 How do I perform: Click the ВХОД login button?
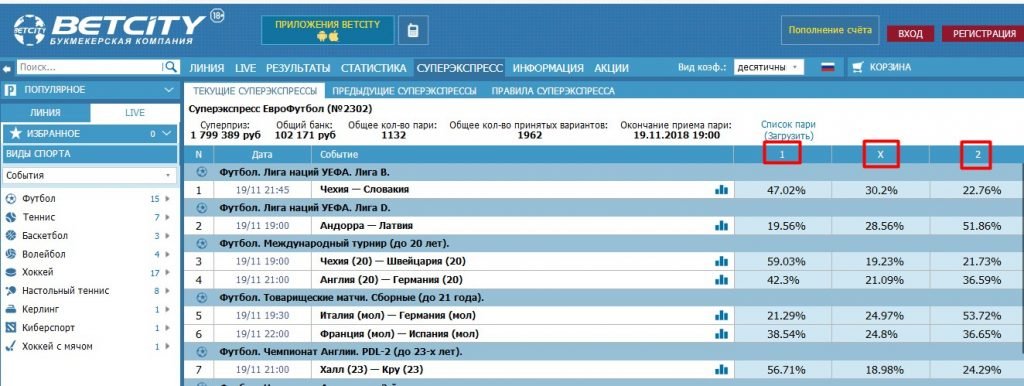910,34
